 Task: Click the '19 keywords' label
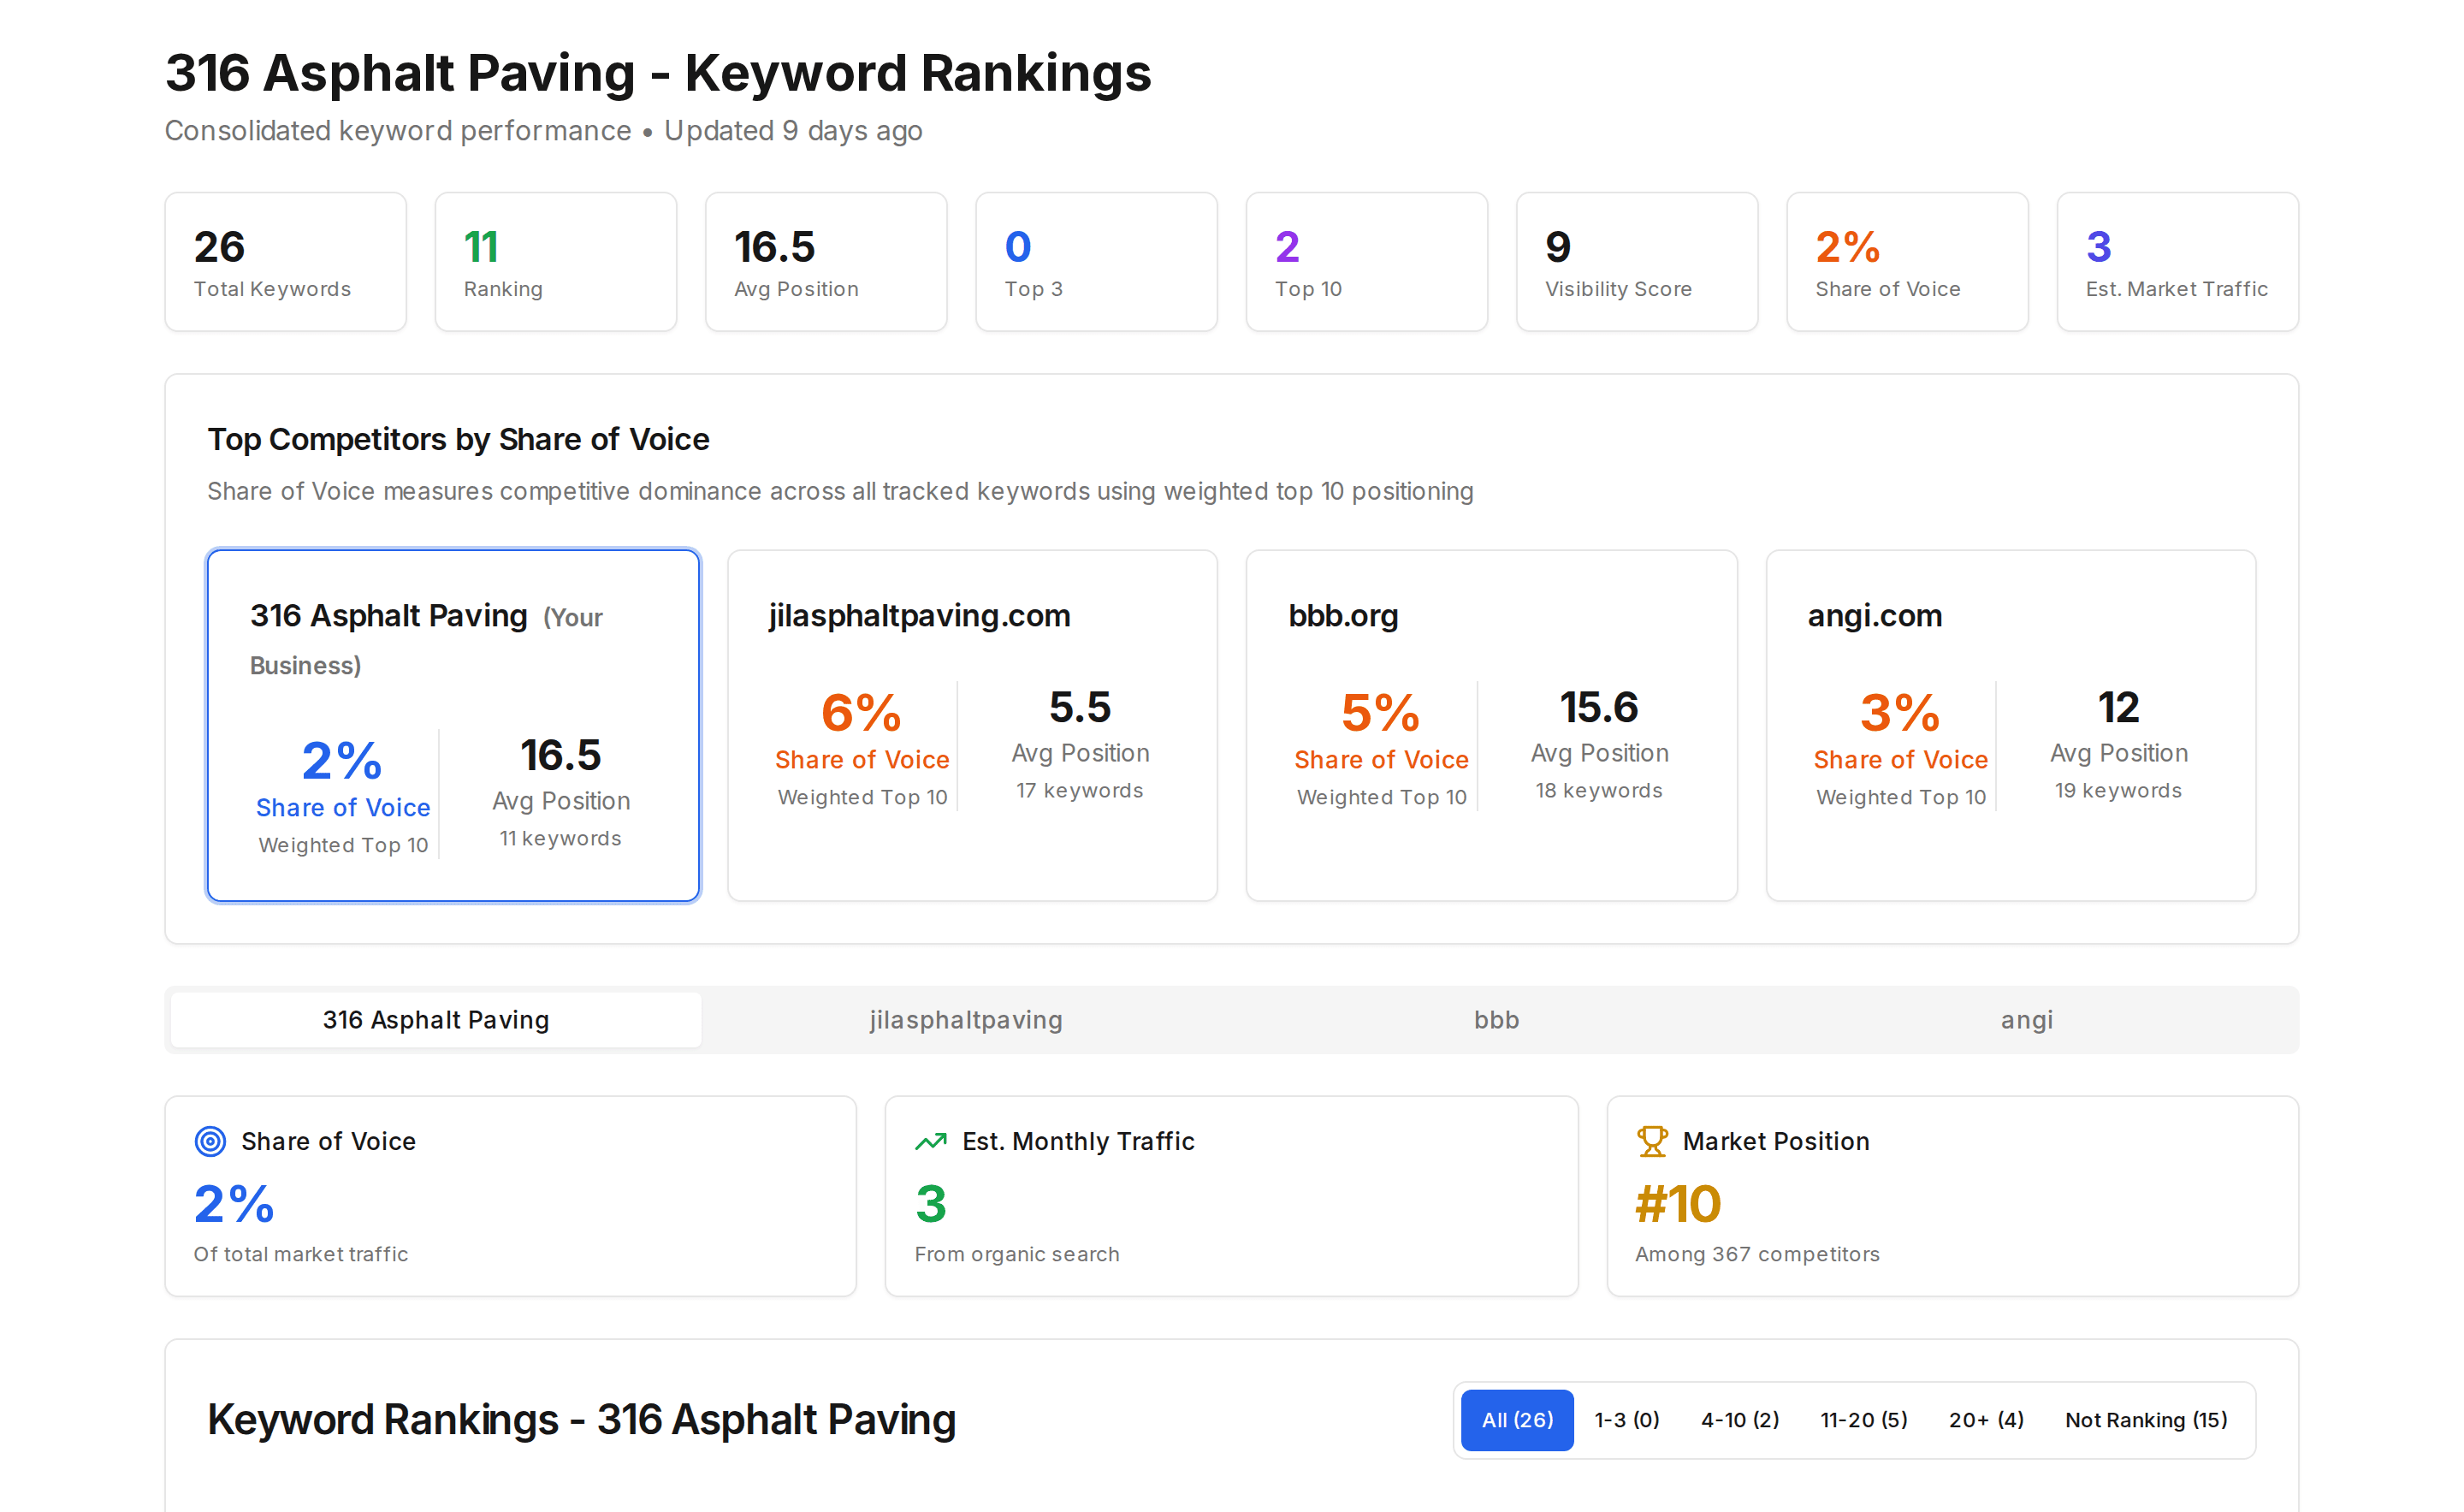(2118, 790)
